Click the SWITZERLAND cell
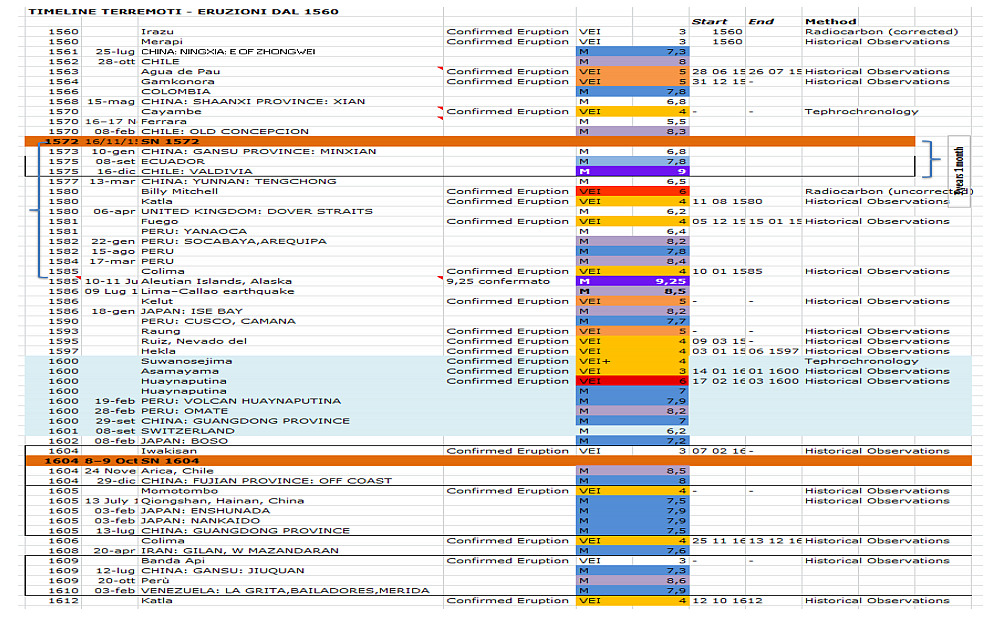The image size is (1000, 618). click(188, 431)
